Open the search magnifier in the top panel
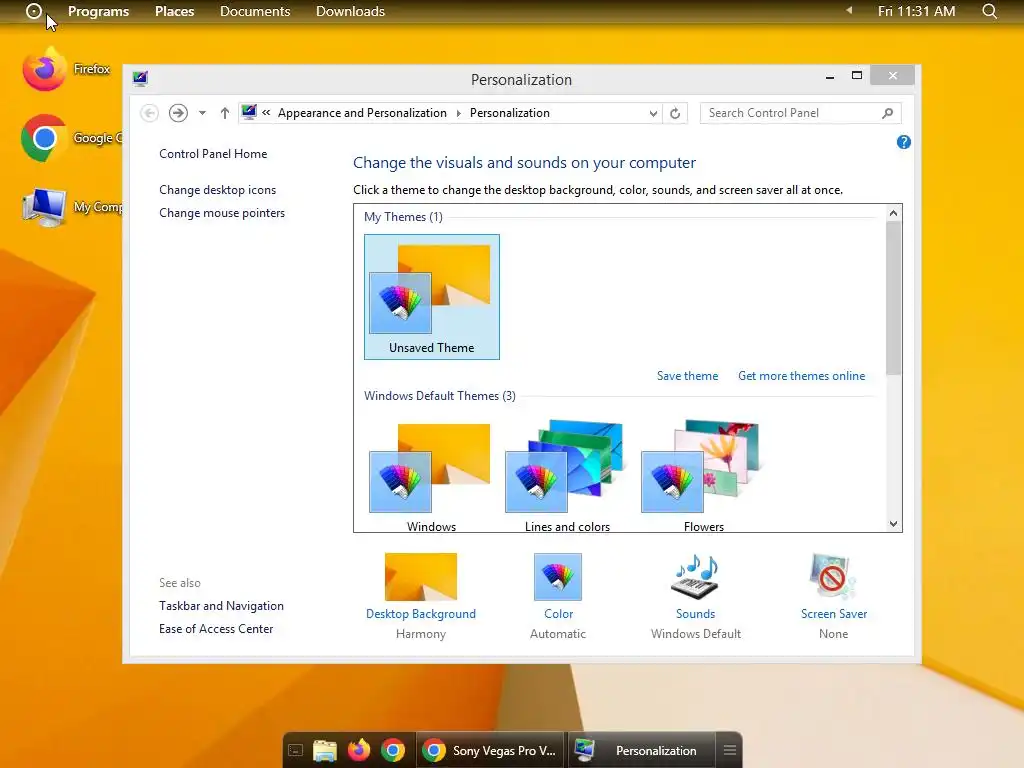The width and height of the screenshot is (1024, 768). tap(989, 11)
